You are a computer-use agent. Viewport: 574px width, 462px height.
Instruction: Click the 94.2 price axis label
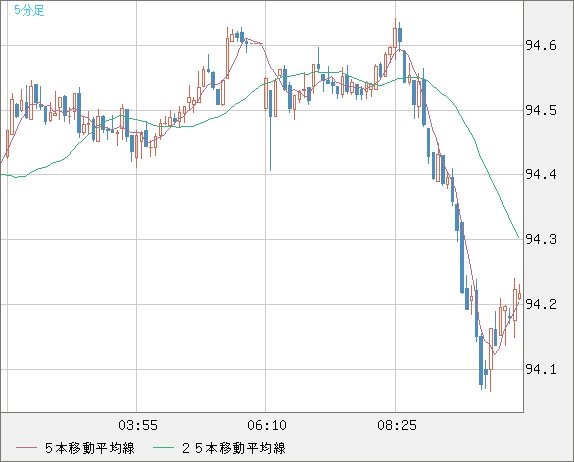tap(541, 304)
